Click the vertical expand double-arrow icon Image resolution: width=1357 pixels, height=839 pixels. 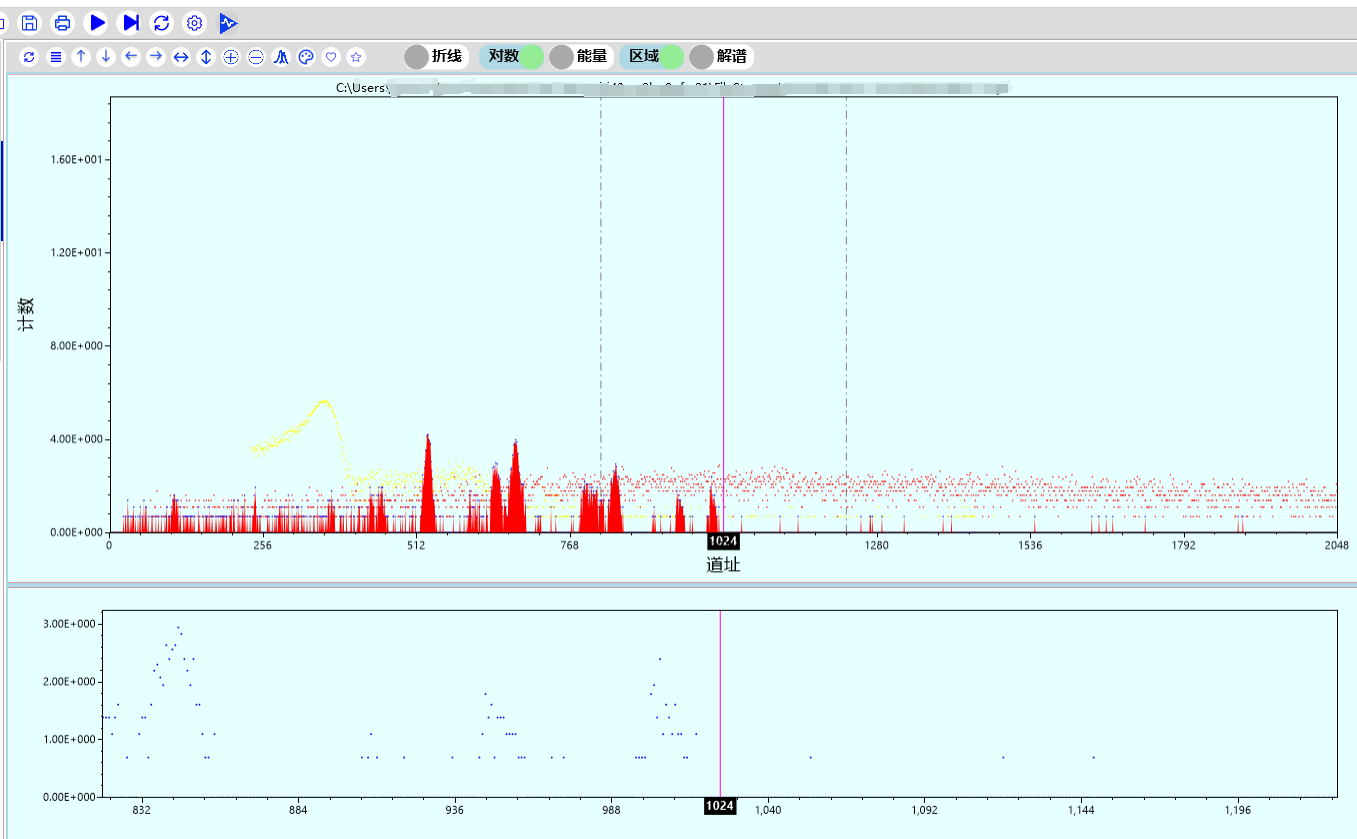[x=206, y=57]
